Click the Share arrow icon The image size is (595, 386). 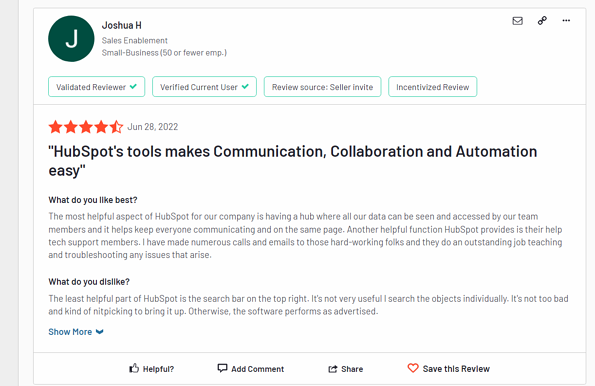click(333, 369)
